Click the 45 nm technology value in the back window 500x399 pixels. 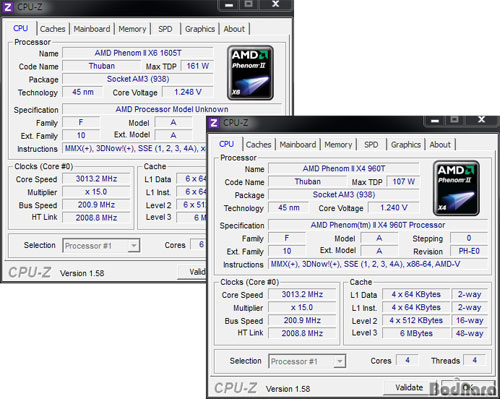pyautogui.click(x=83, y=92)
